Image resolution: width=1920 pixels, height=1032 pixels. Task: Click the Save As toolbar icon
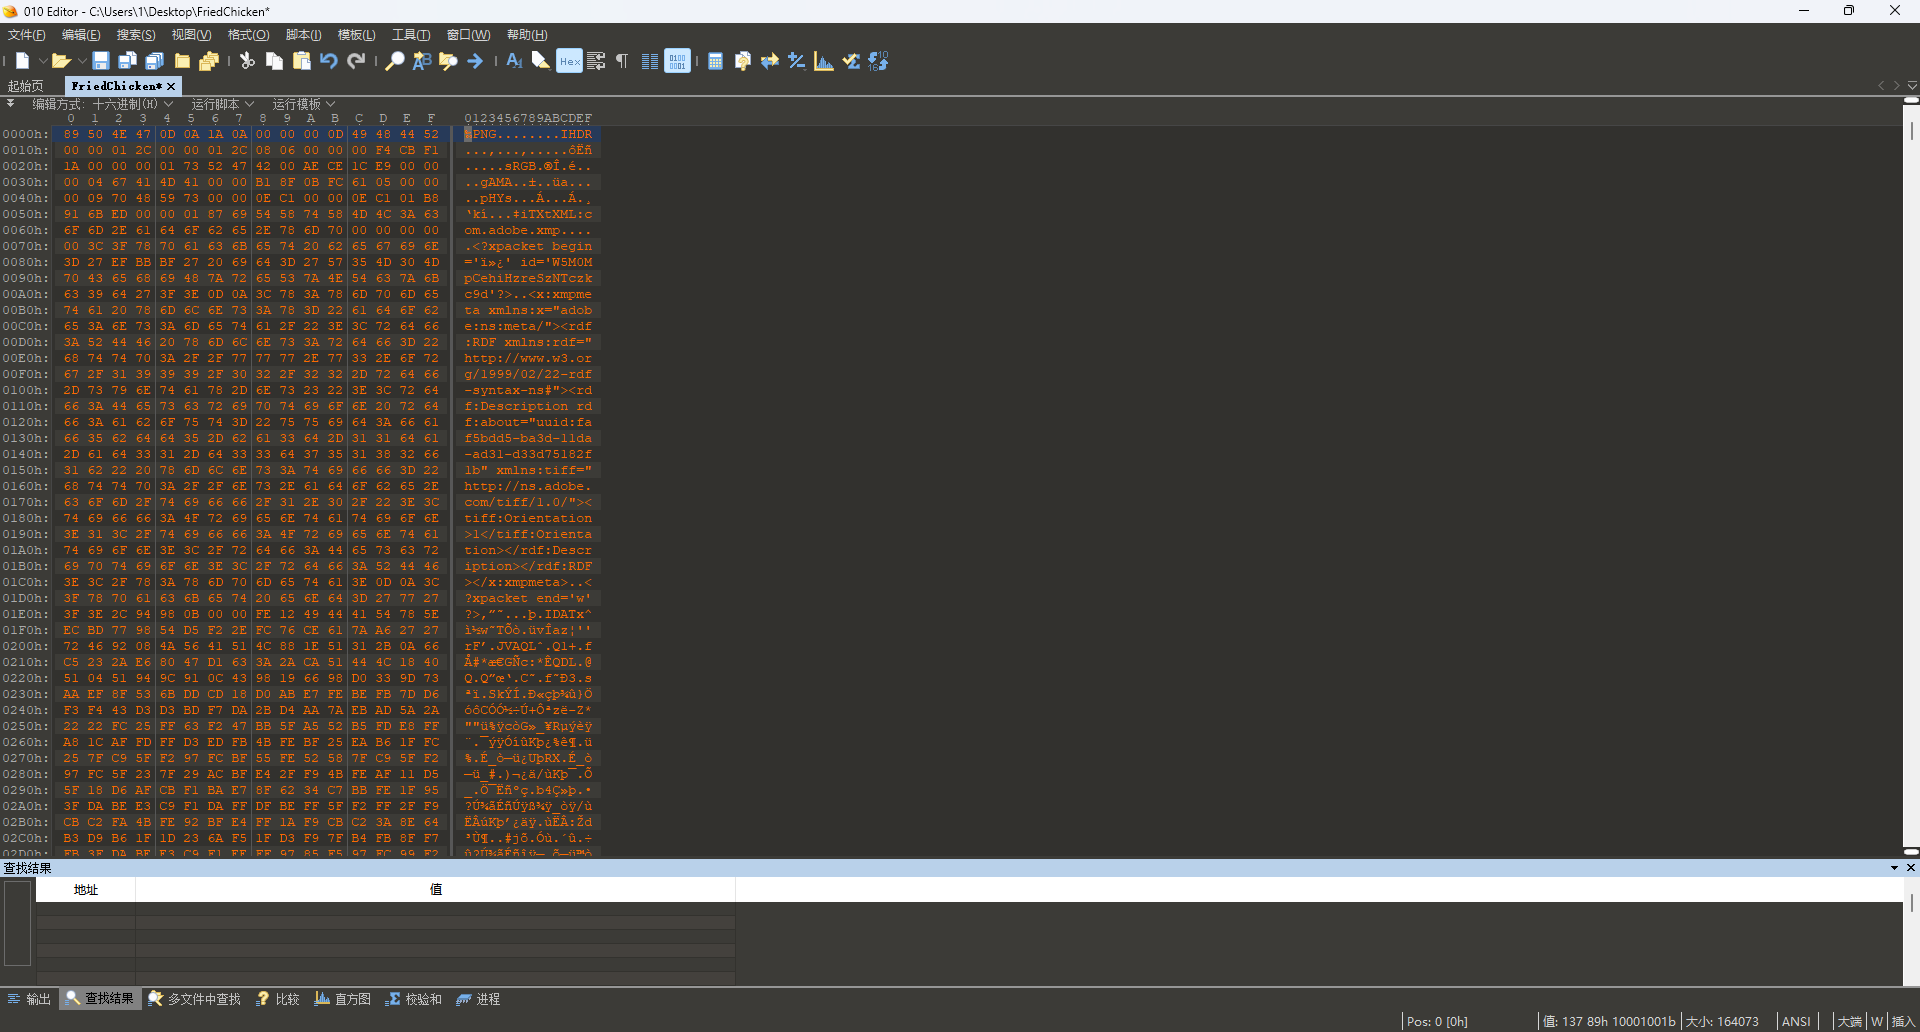127,61
